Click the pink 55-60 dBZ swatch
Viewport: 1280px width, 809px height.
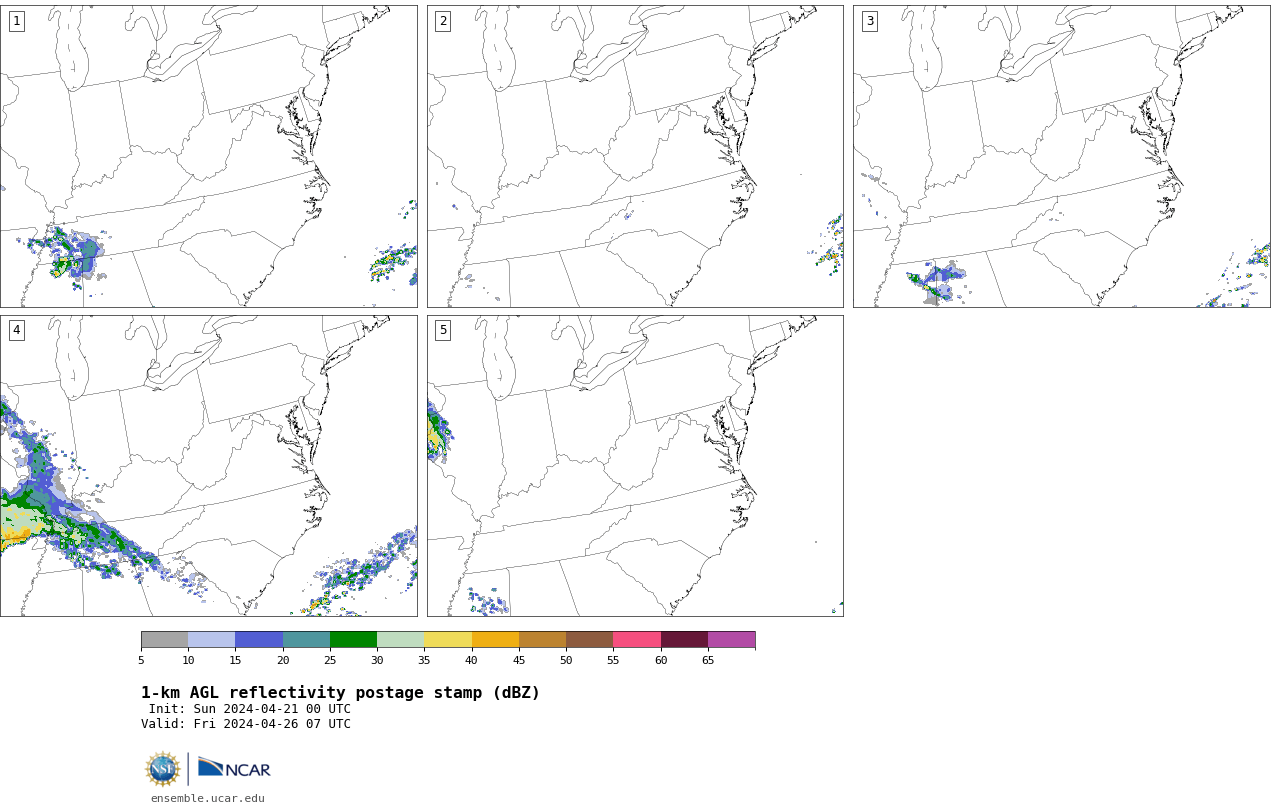pyautogui.click(x=637, y=640)
